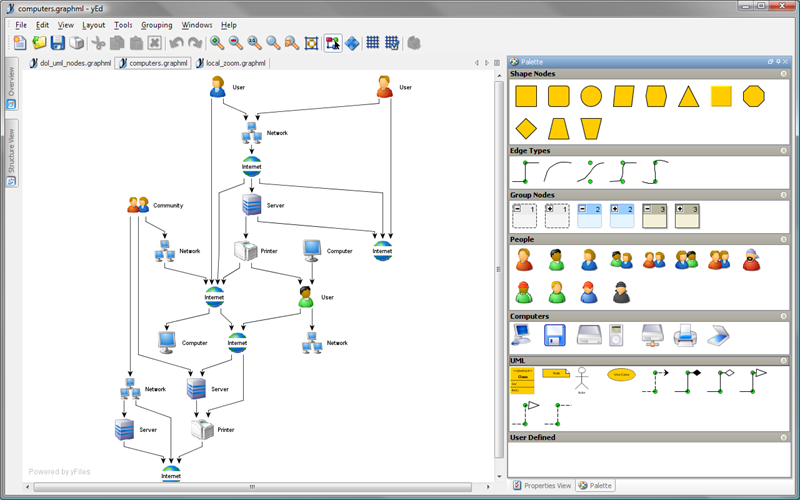Click the Cut scissors icon

(98, 43)
